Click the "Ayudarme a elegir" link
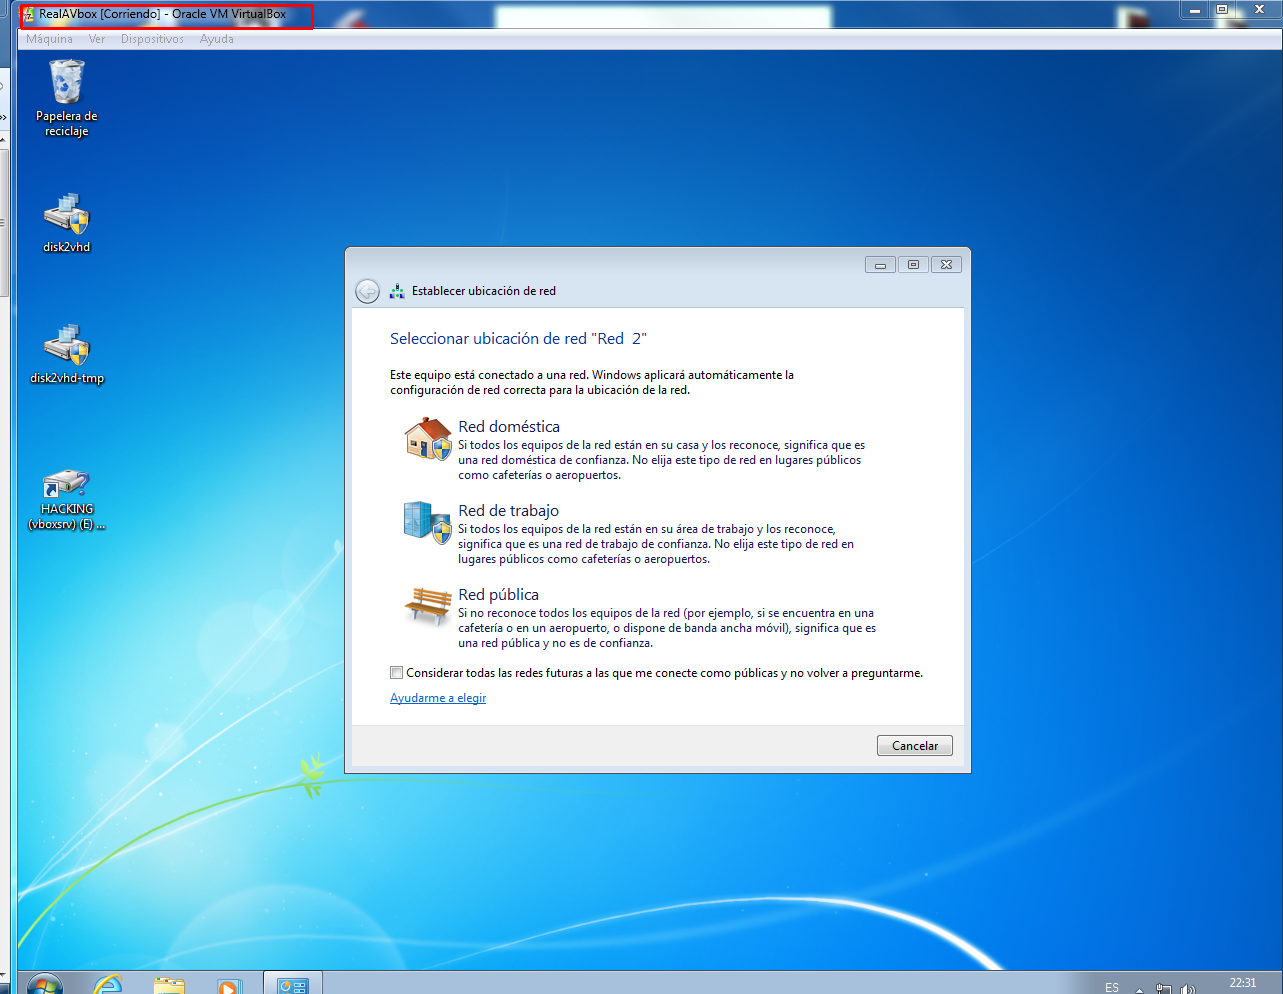 coord(437,697)
